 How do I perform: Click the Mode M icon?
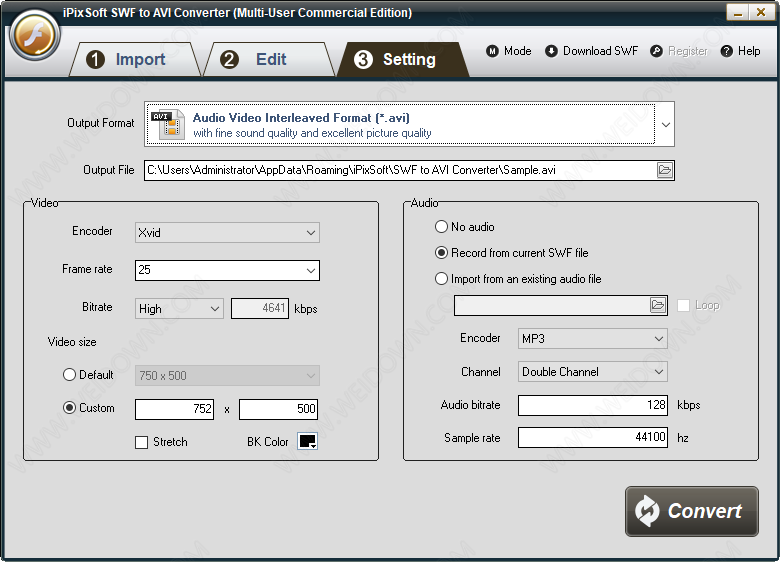point(492,51)
